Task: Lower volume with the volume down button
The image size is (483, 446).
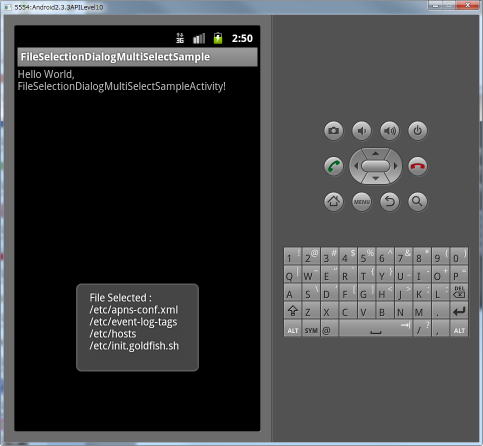Action: point(361,130)
